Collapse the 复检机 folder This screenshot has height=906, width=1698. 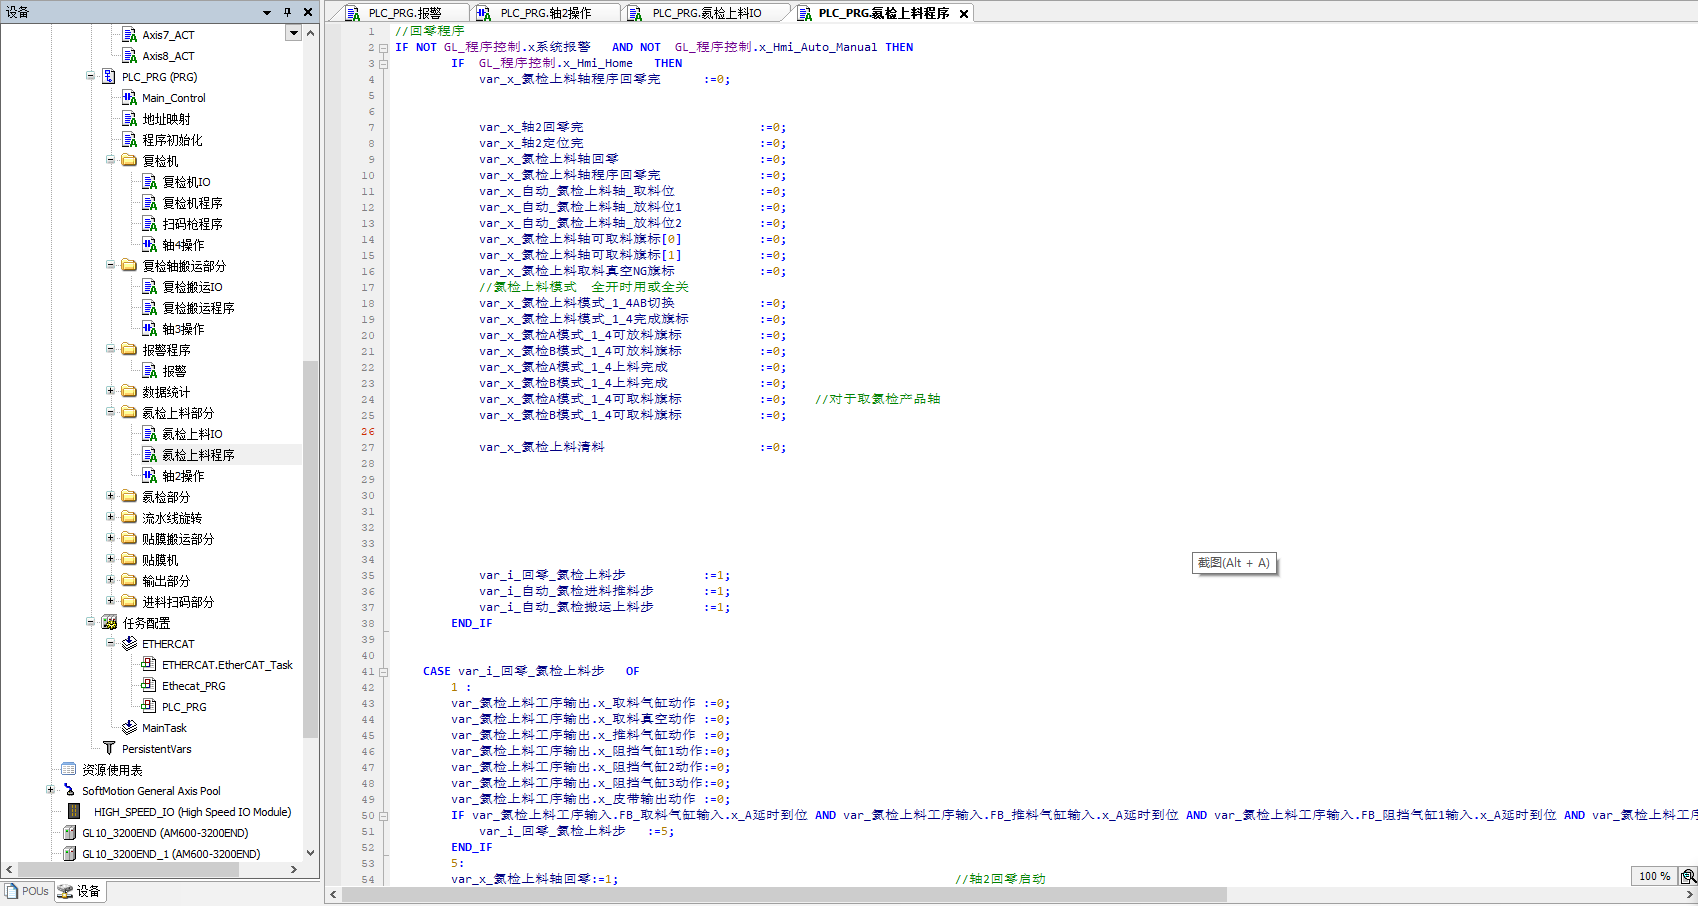[110, 160]
